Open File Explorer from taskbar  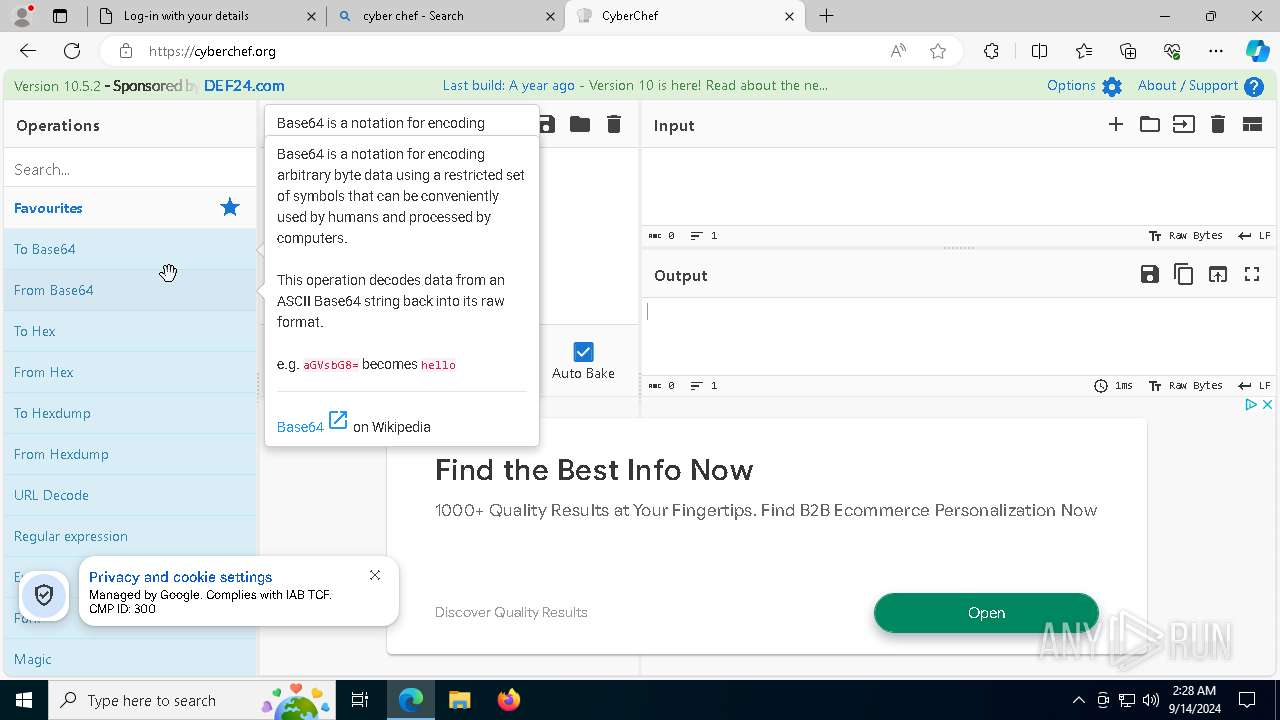click(x=460, y=700)
